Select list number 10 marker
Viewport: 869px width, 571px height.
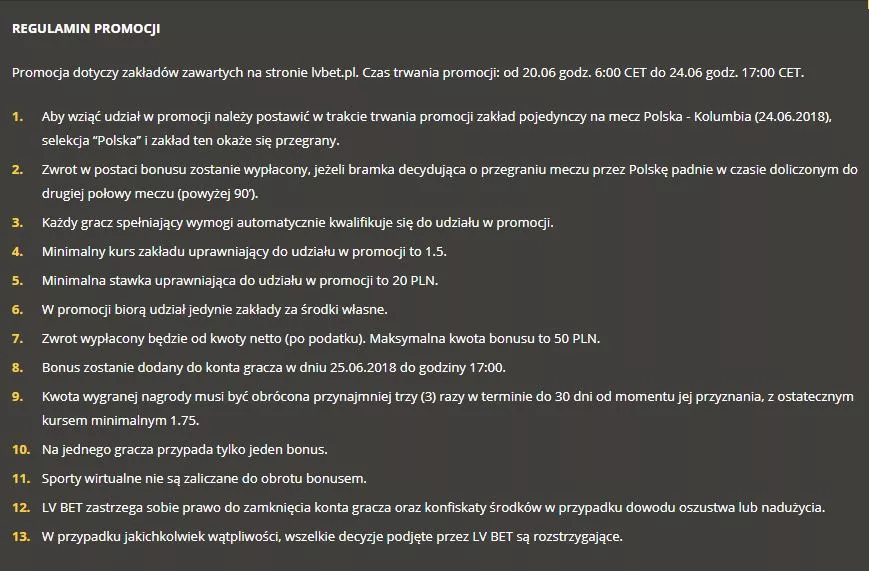click(x=21, y=450)
